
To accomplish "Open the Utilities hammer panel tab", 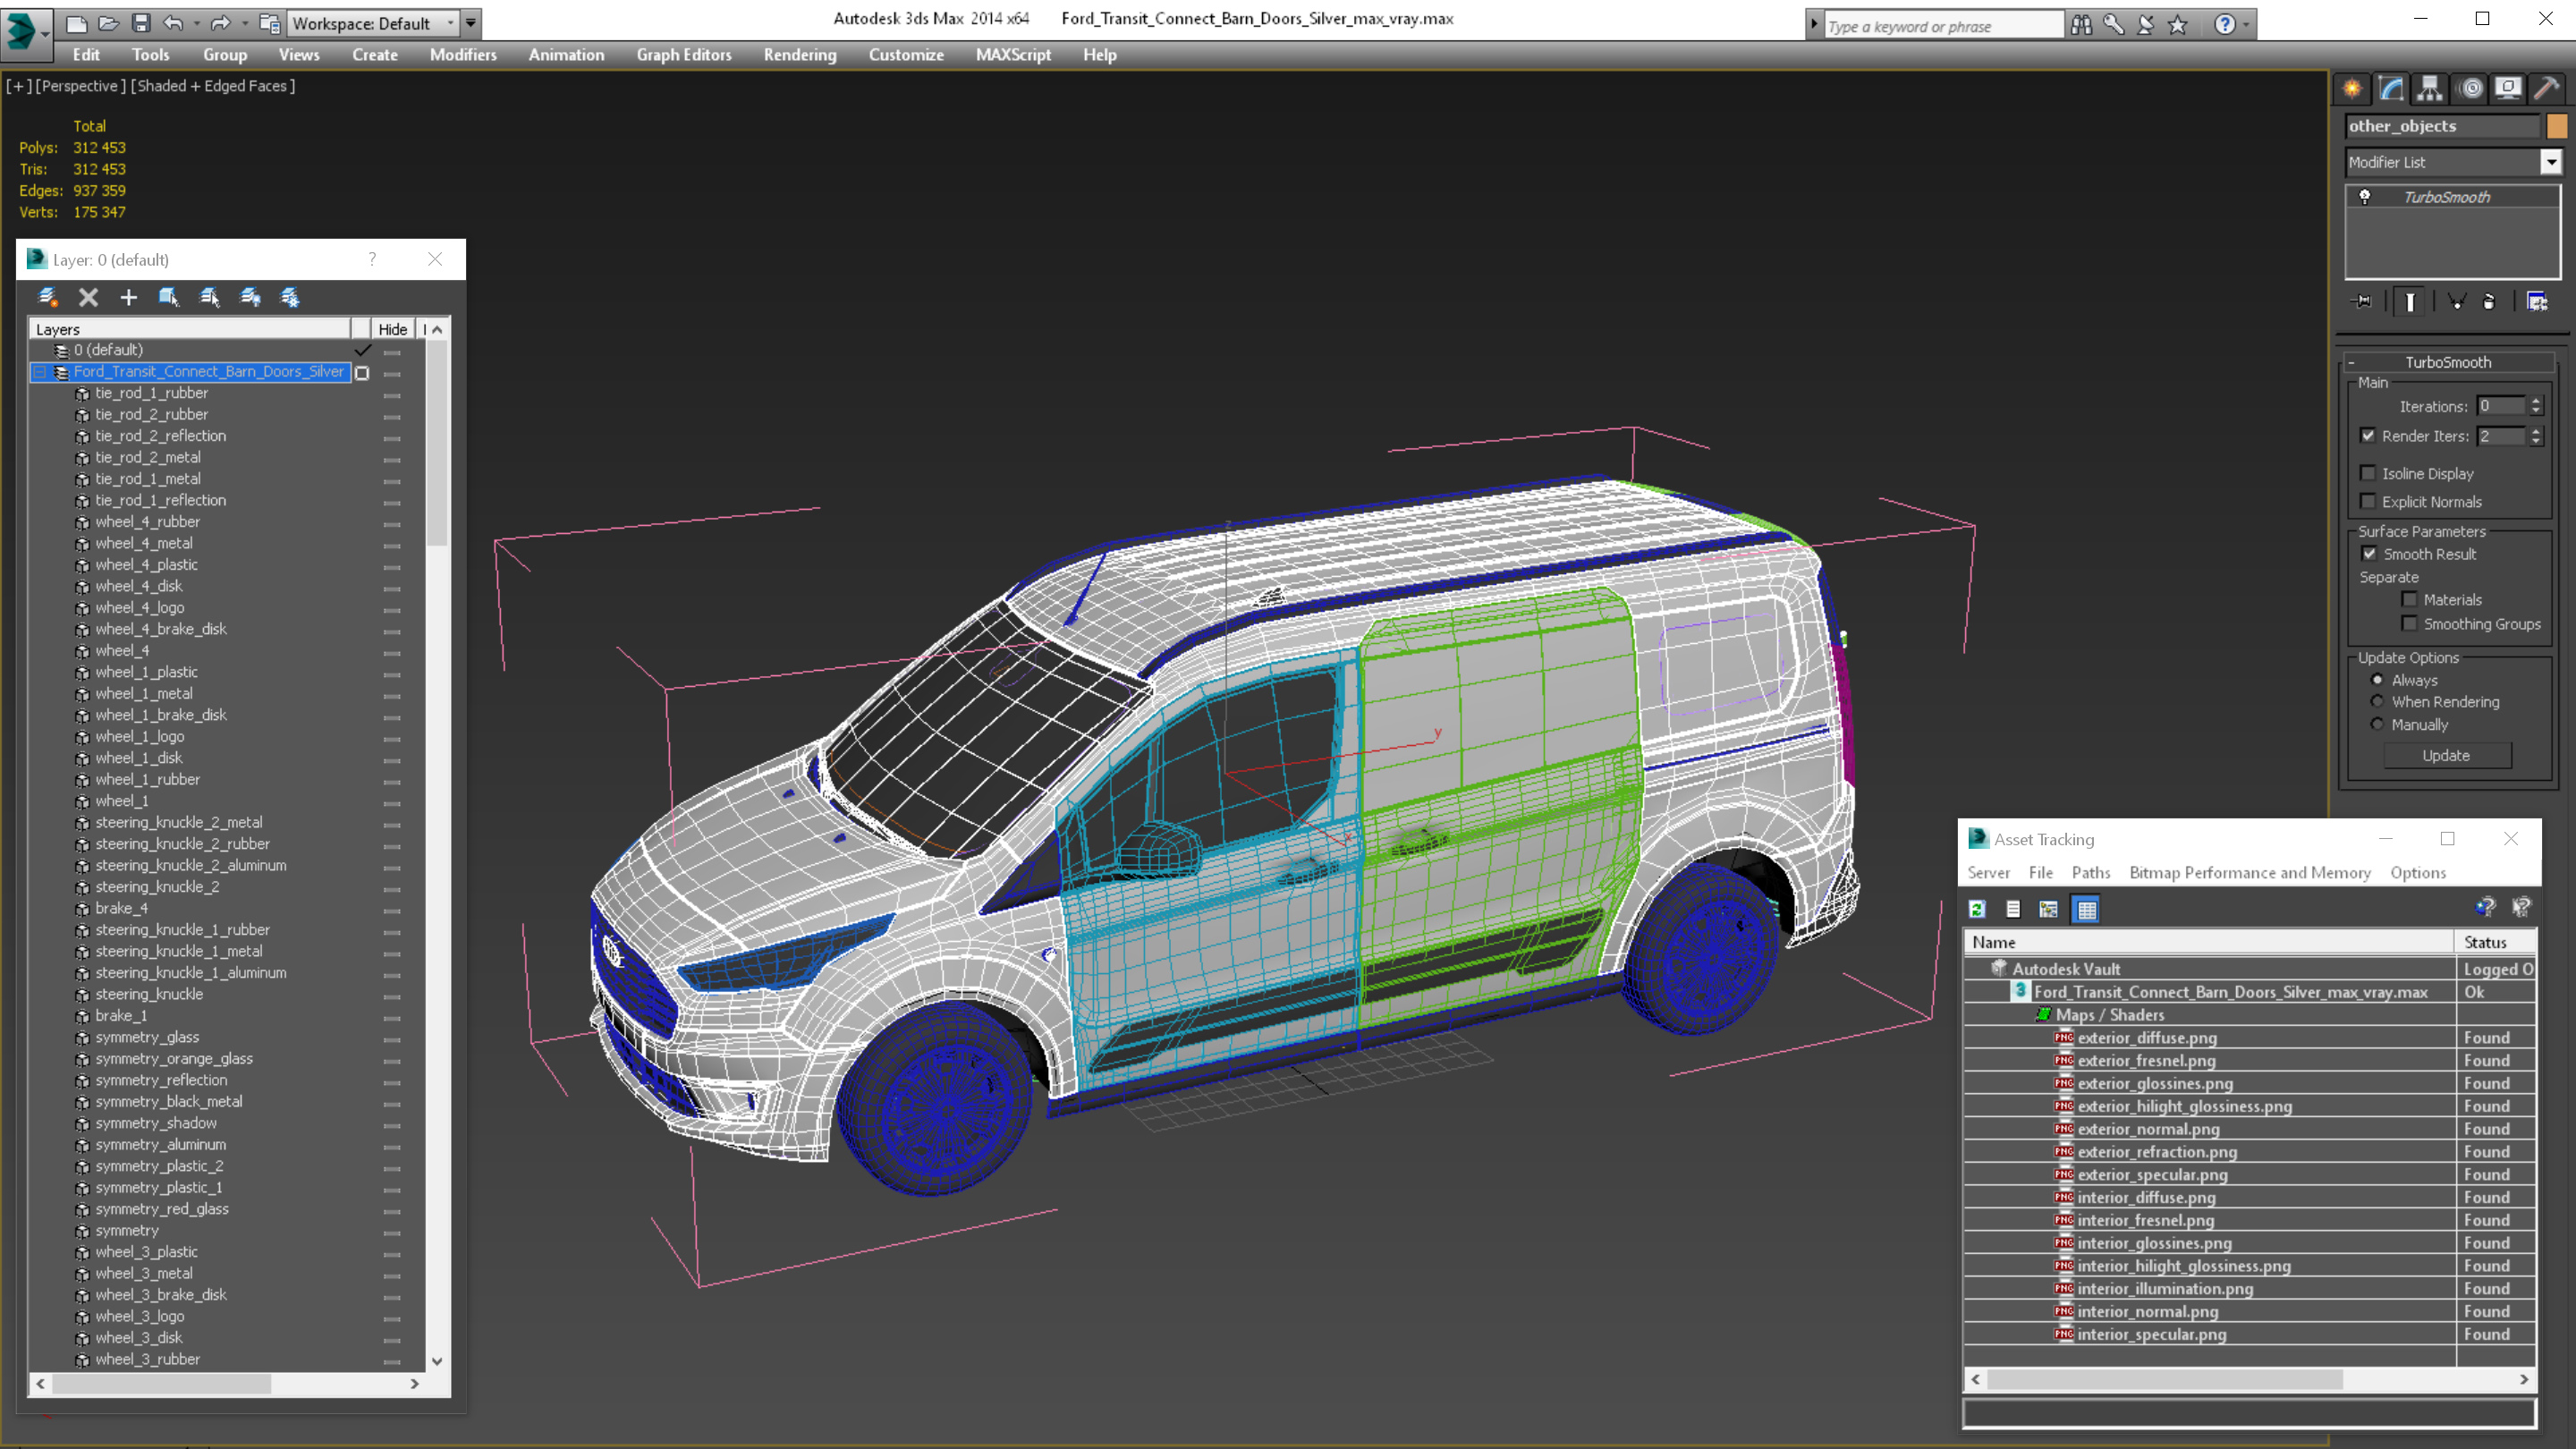I will coord(2547,88).
